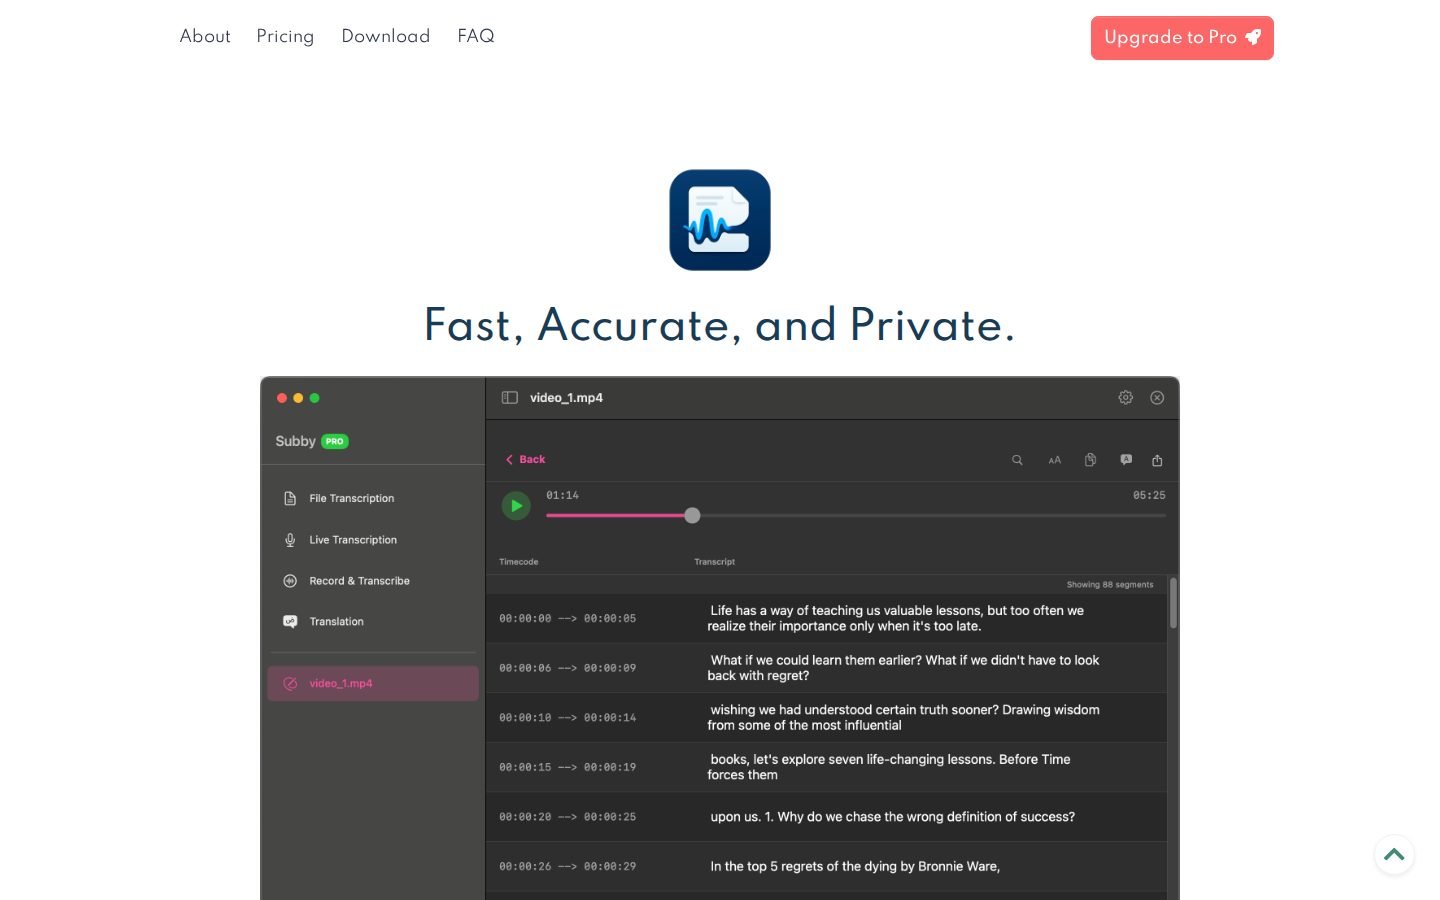
Task: Click the transcript list scrollbar
Action: [x=1173, y=603]
